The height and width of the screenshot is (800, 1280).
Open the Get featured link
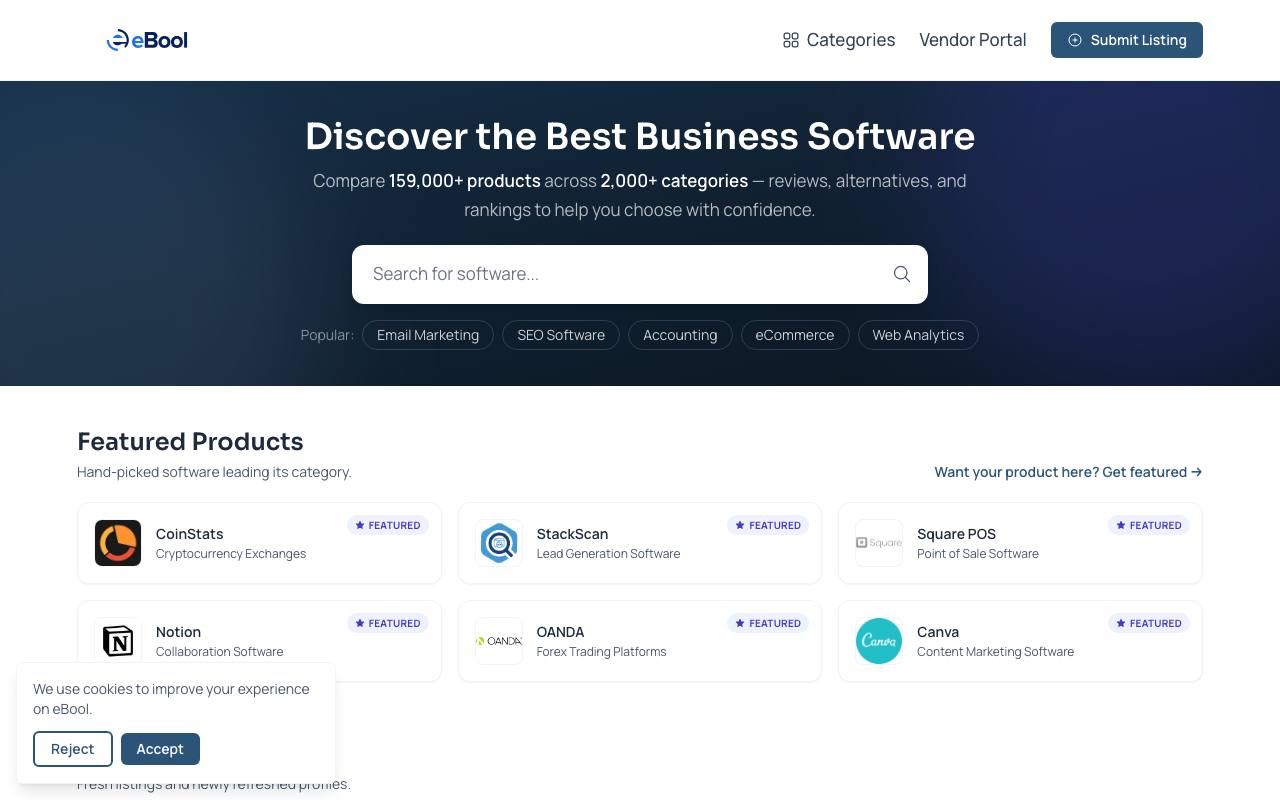pyautogui.click(x=1068, y=472)
